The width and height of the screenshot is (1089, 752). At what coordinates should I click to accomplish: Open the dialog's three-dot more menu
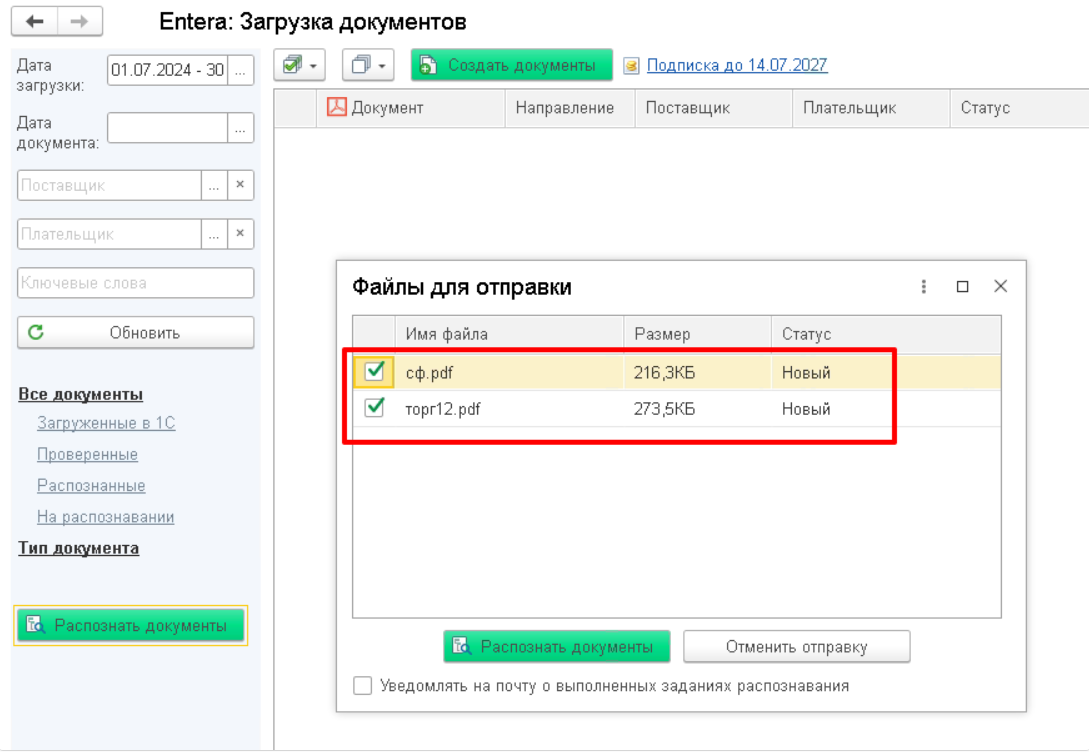tap(924, 286)
